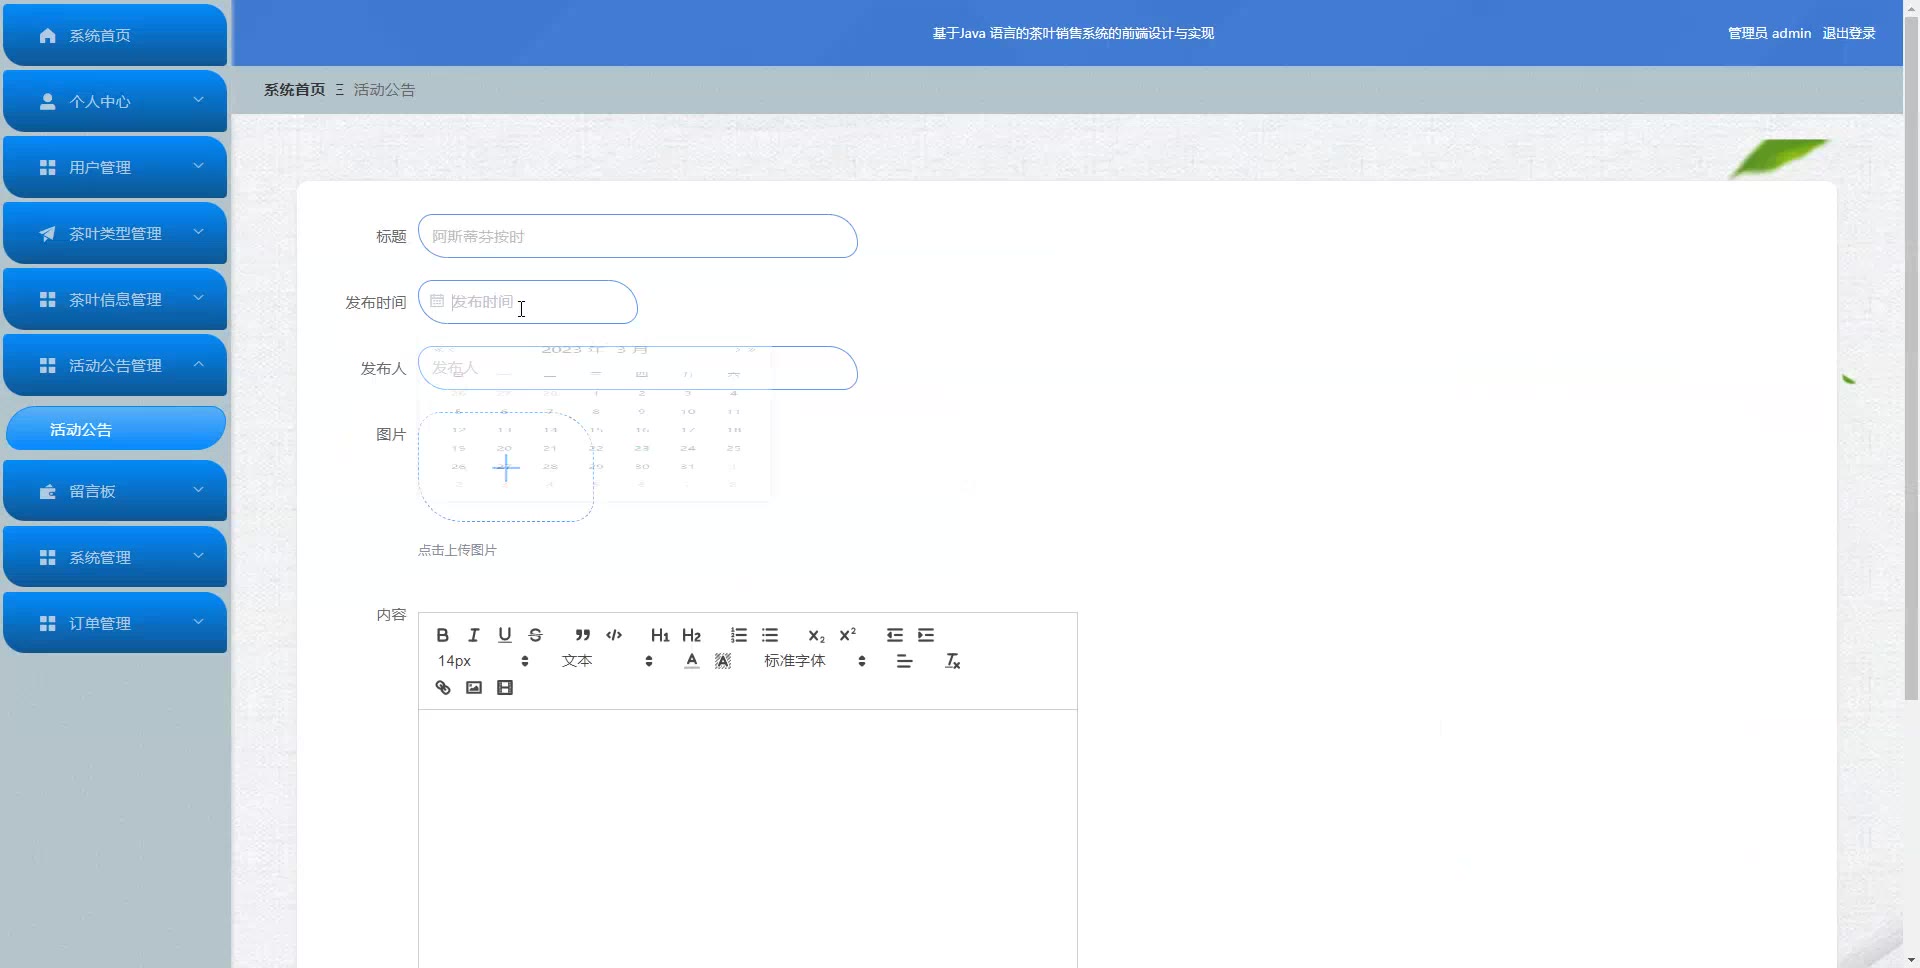Expand 用户管理 sidebar menu
The height and width of the screenshot is (968, 1920).
pos(115,167)
